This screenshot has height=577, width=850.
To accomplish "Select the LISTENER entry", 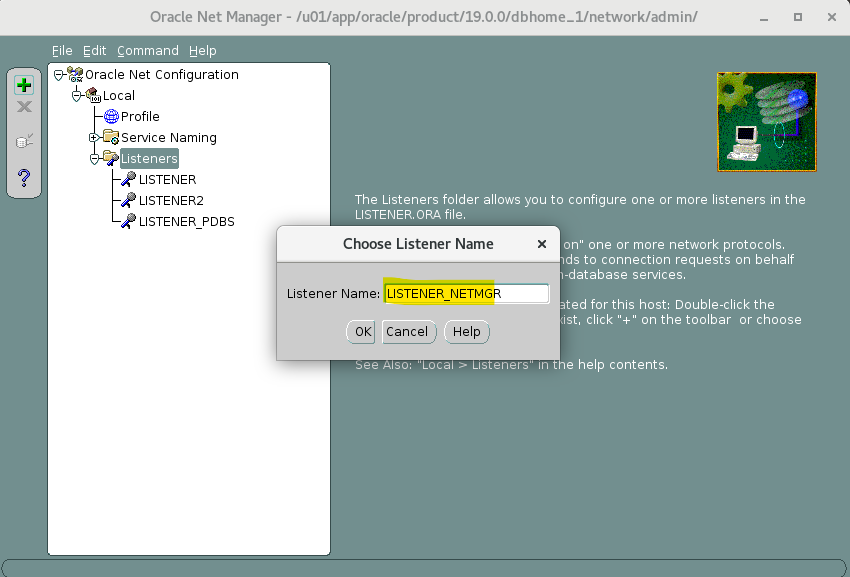I will coord(168,179).
